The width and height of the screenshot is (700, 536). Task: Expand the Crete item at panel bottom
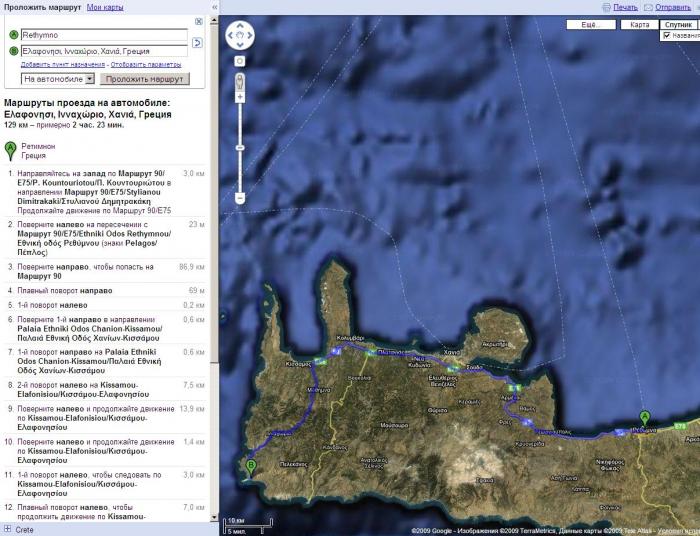7,529
